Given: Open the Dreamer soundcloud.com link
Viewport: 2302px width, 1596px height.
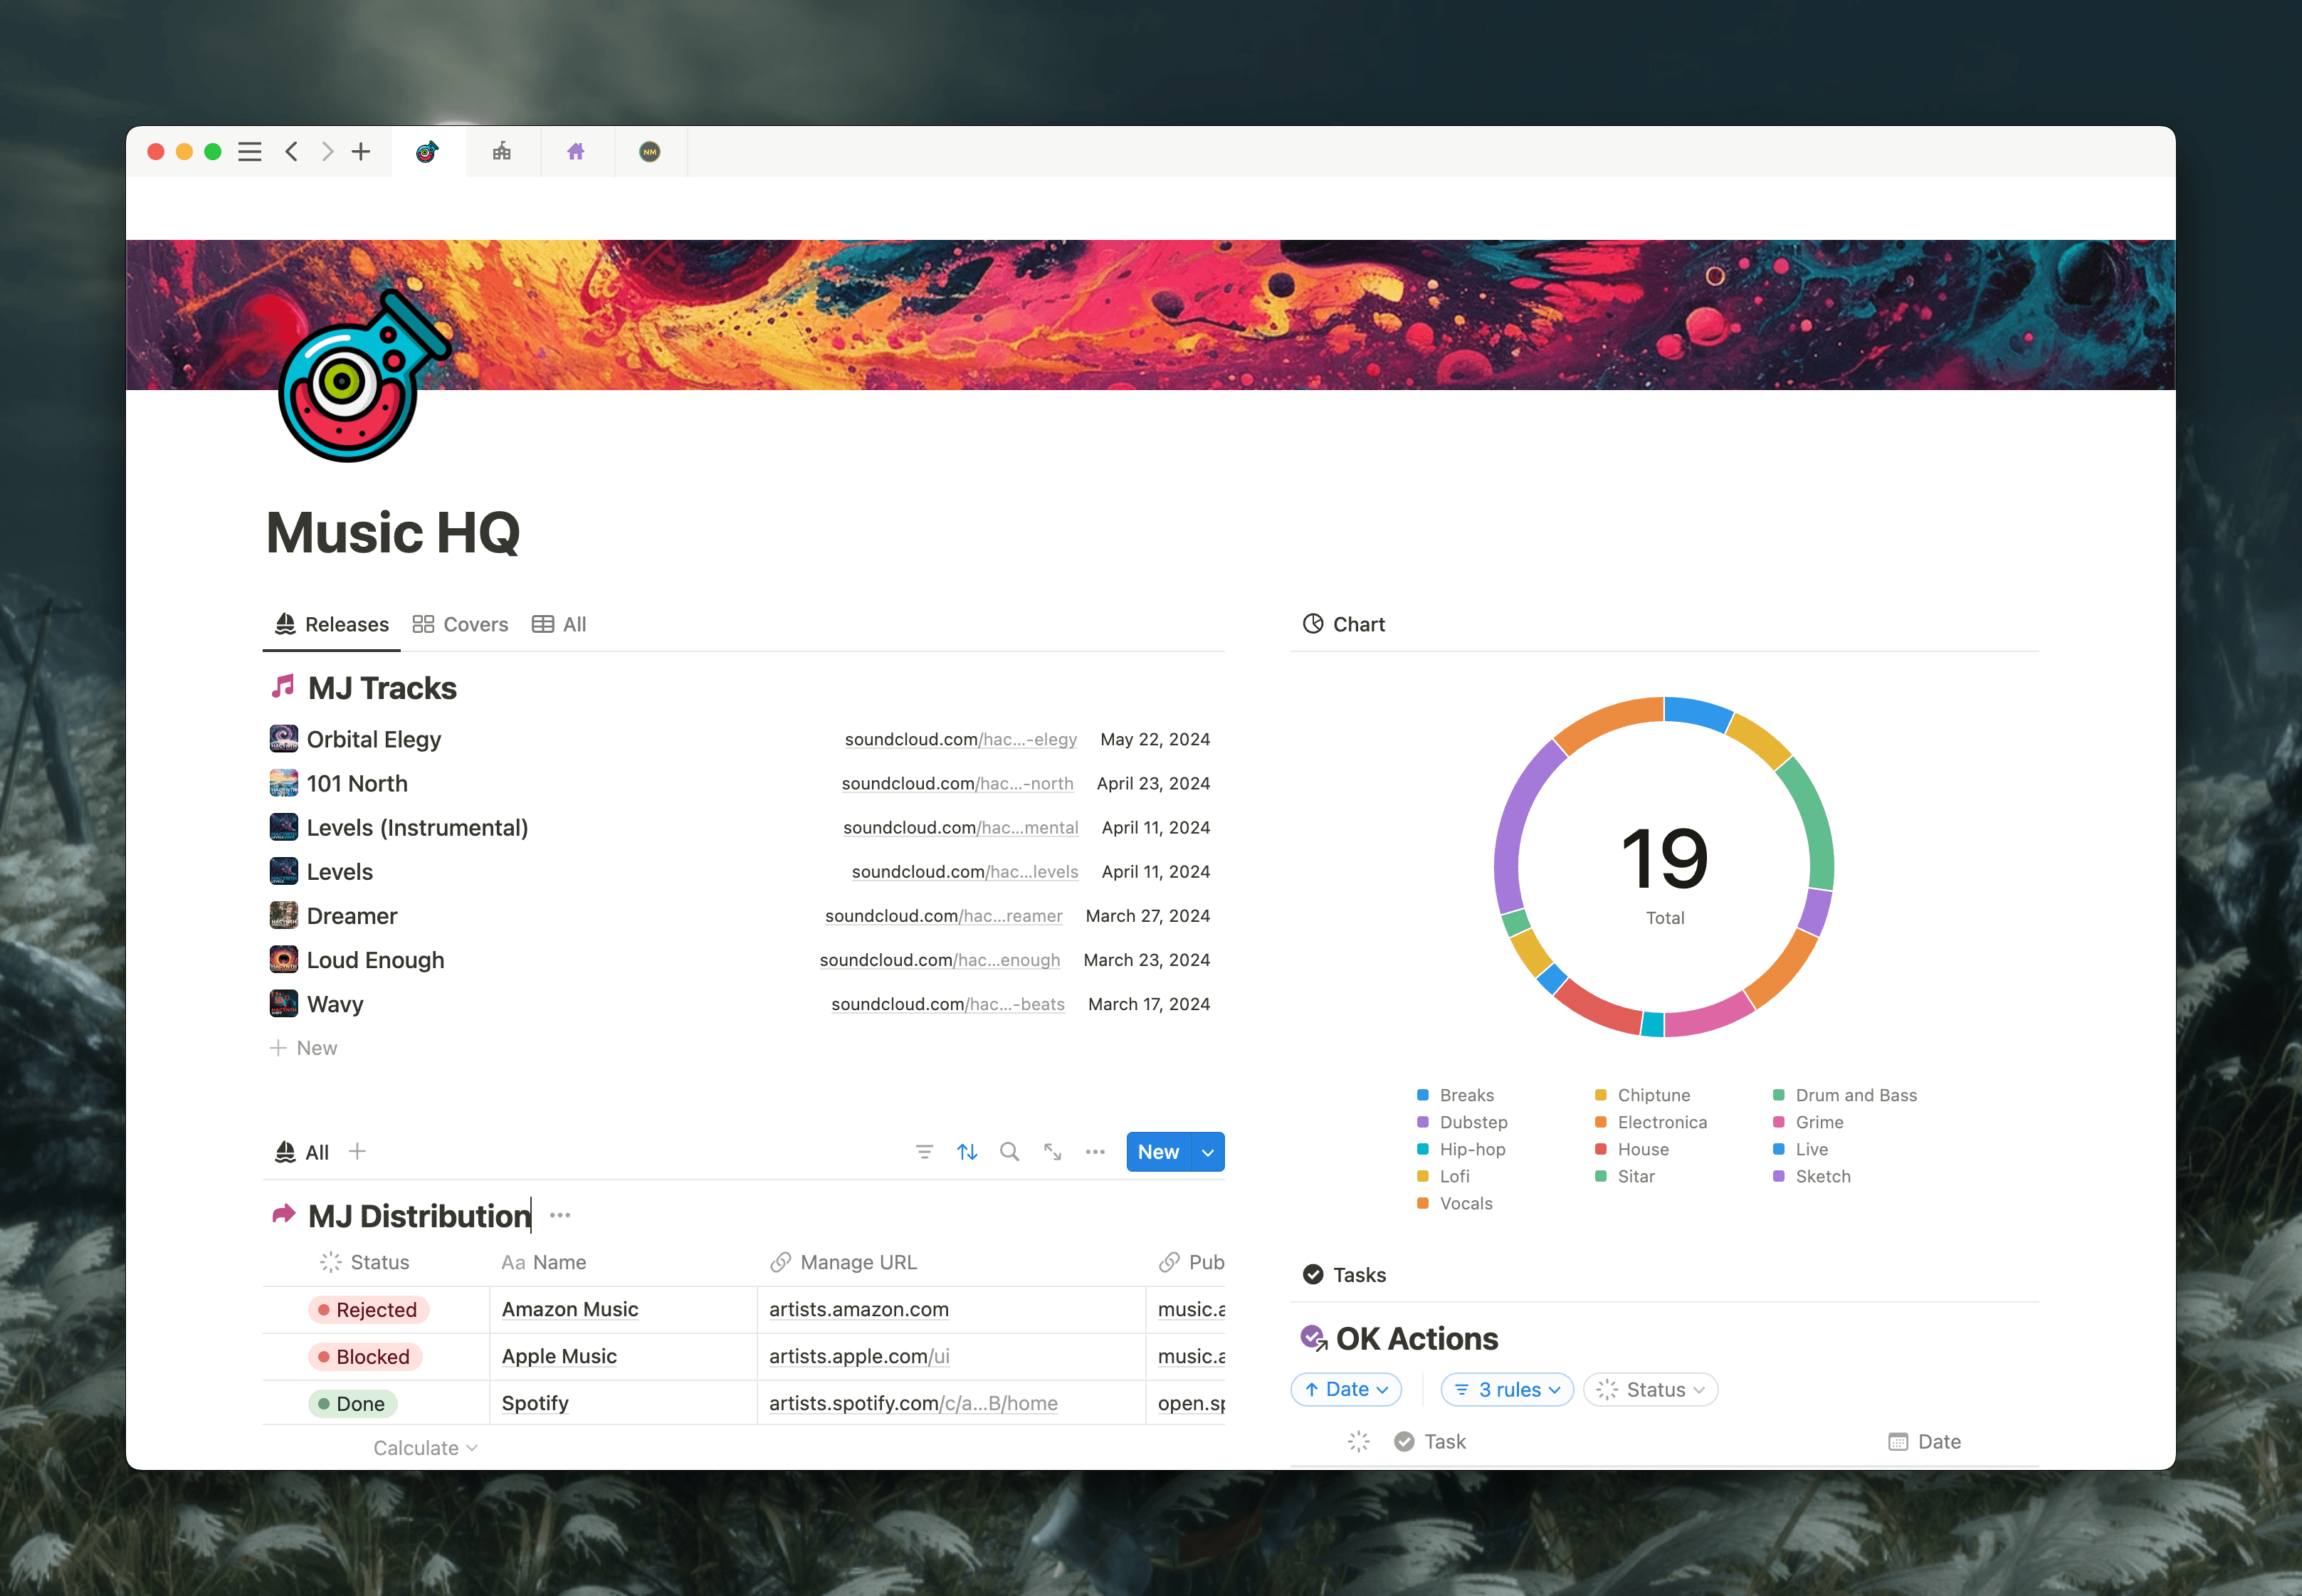Looking at the screenshot, I should (943, 915).
